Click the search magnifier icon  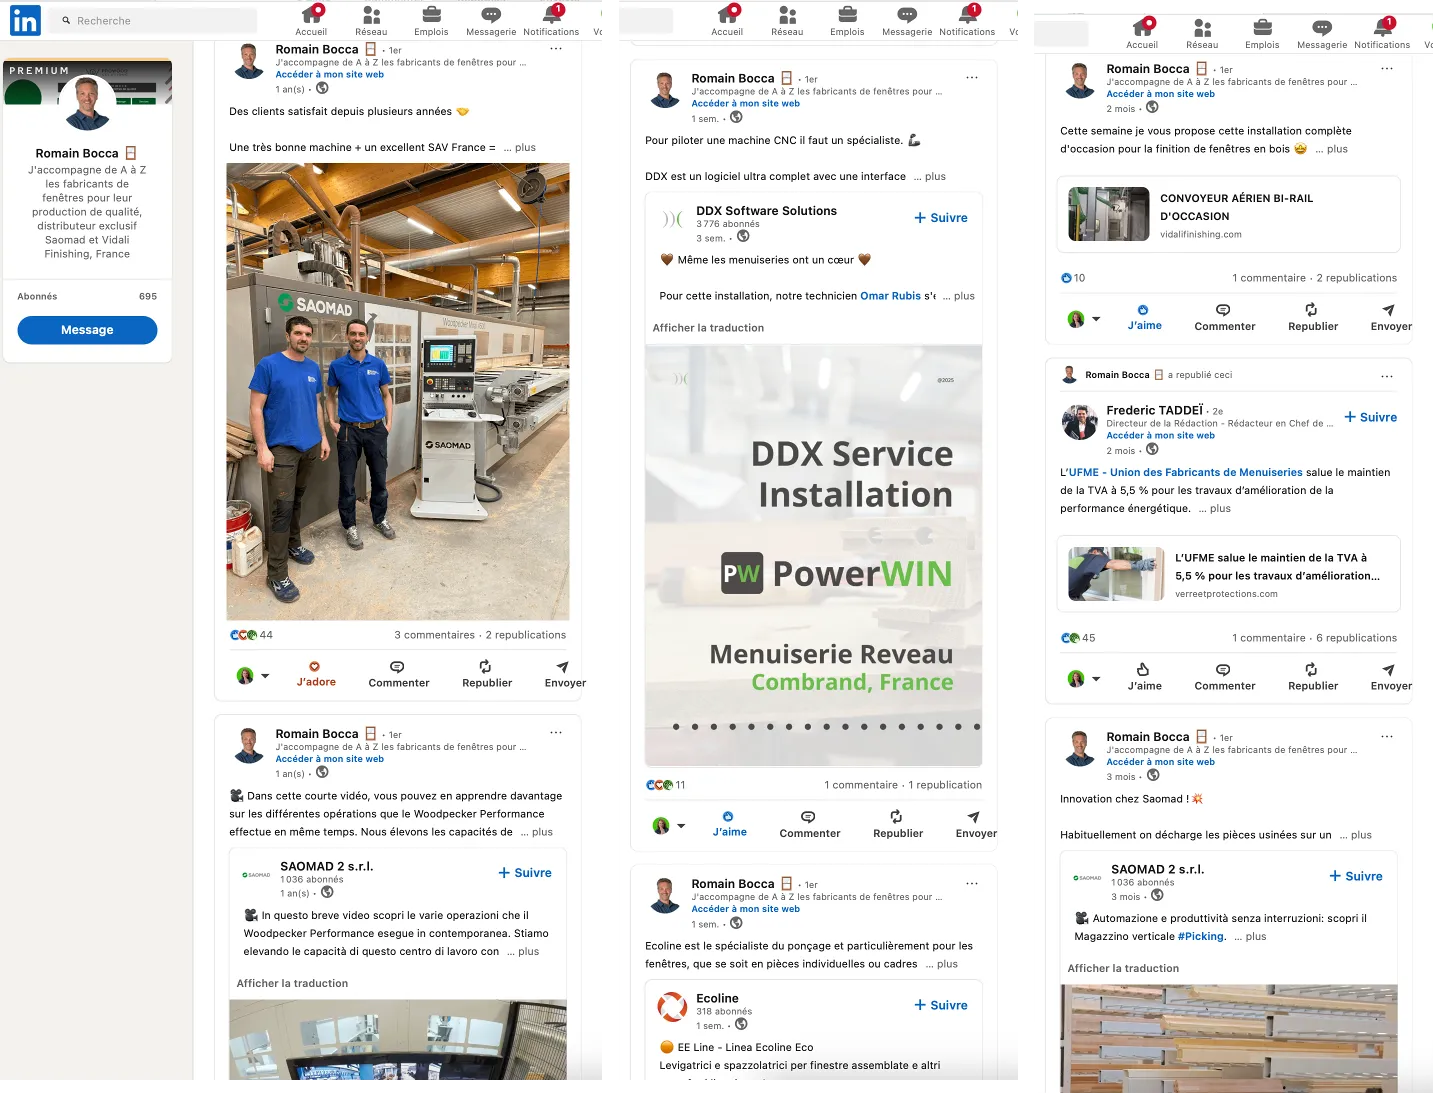(x=66, y=20)
